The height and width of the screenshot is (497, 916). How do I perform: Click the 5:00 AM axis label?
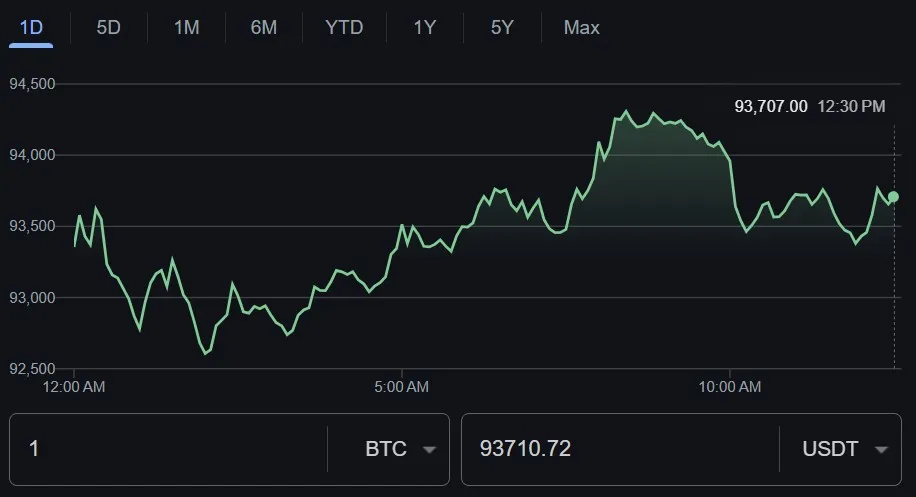click(401, 386)
